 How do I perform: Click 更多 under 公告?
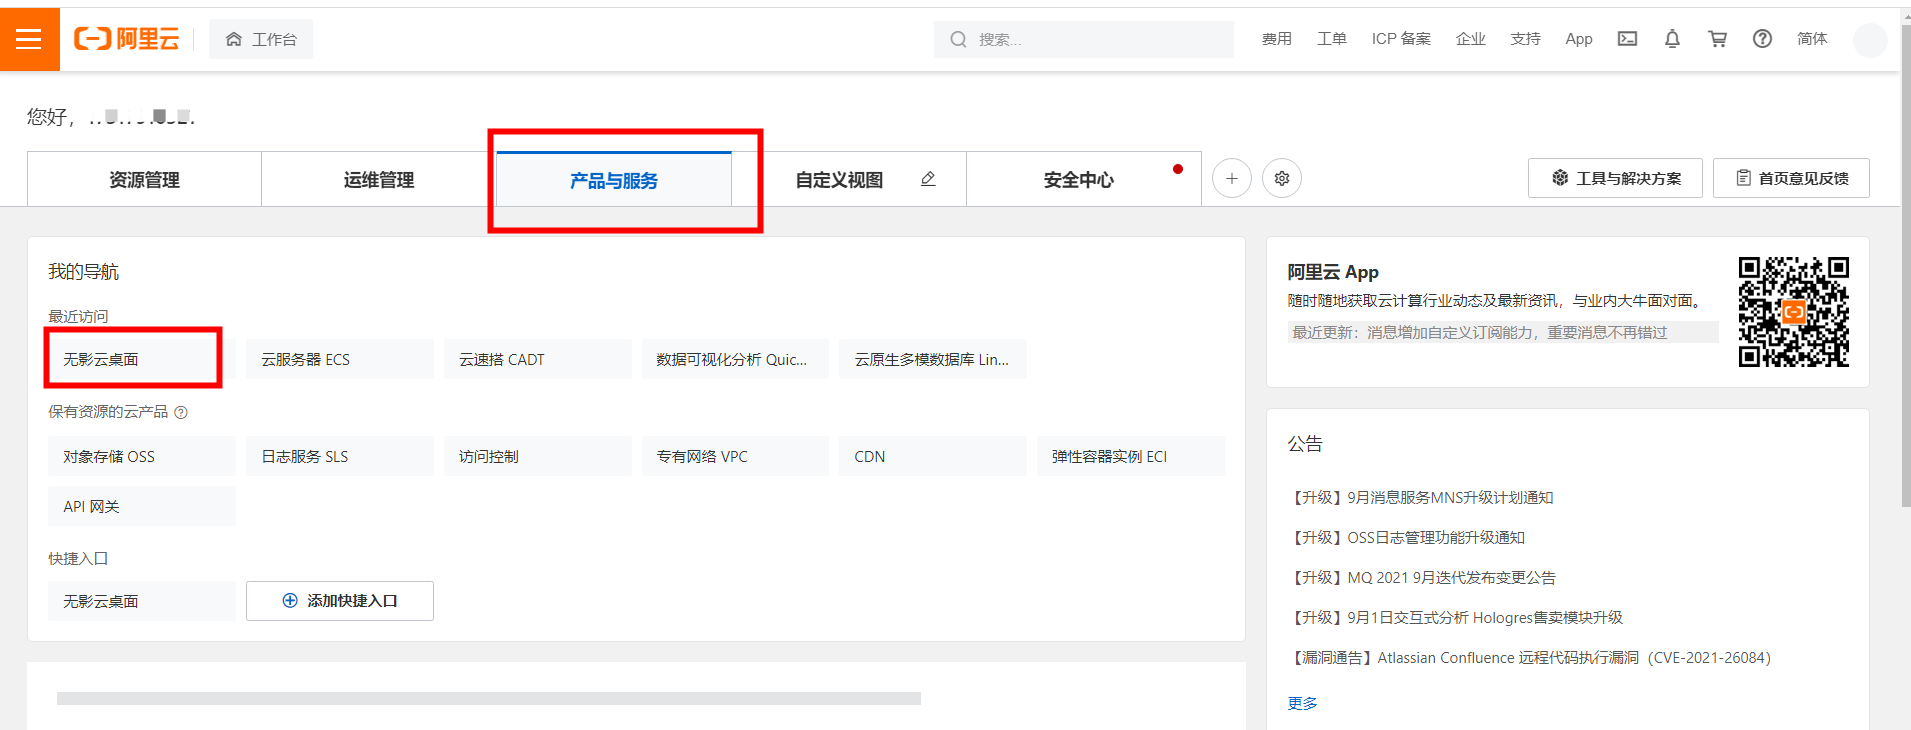1302,703
